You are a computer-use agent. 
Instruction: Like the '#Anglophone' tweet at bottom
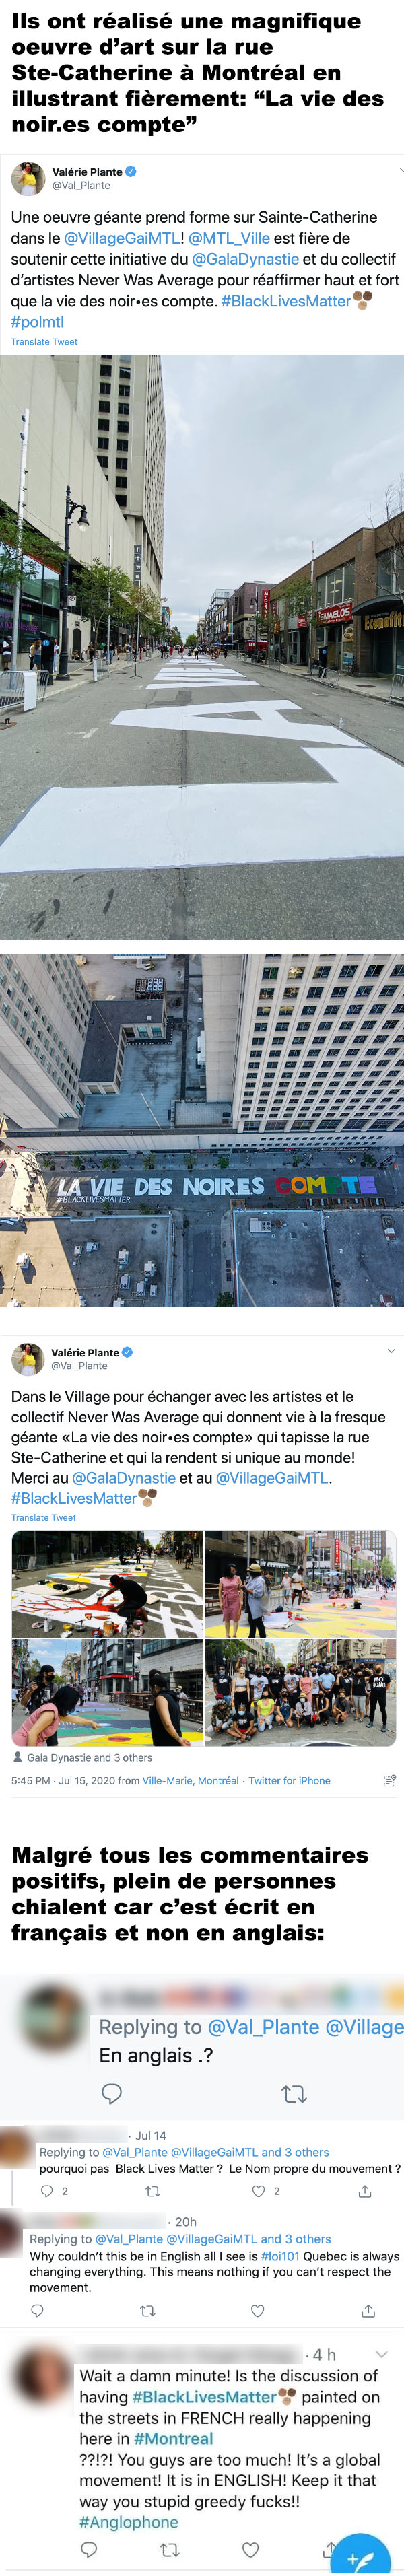[x=250, y=2549]
